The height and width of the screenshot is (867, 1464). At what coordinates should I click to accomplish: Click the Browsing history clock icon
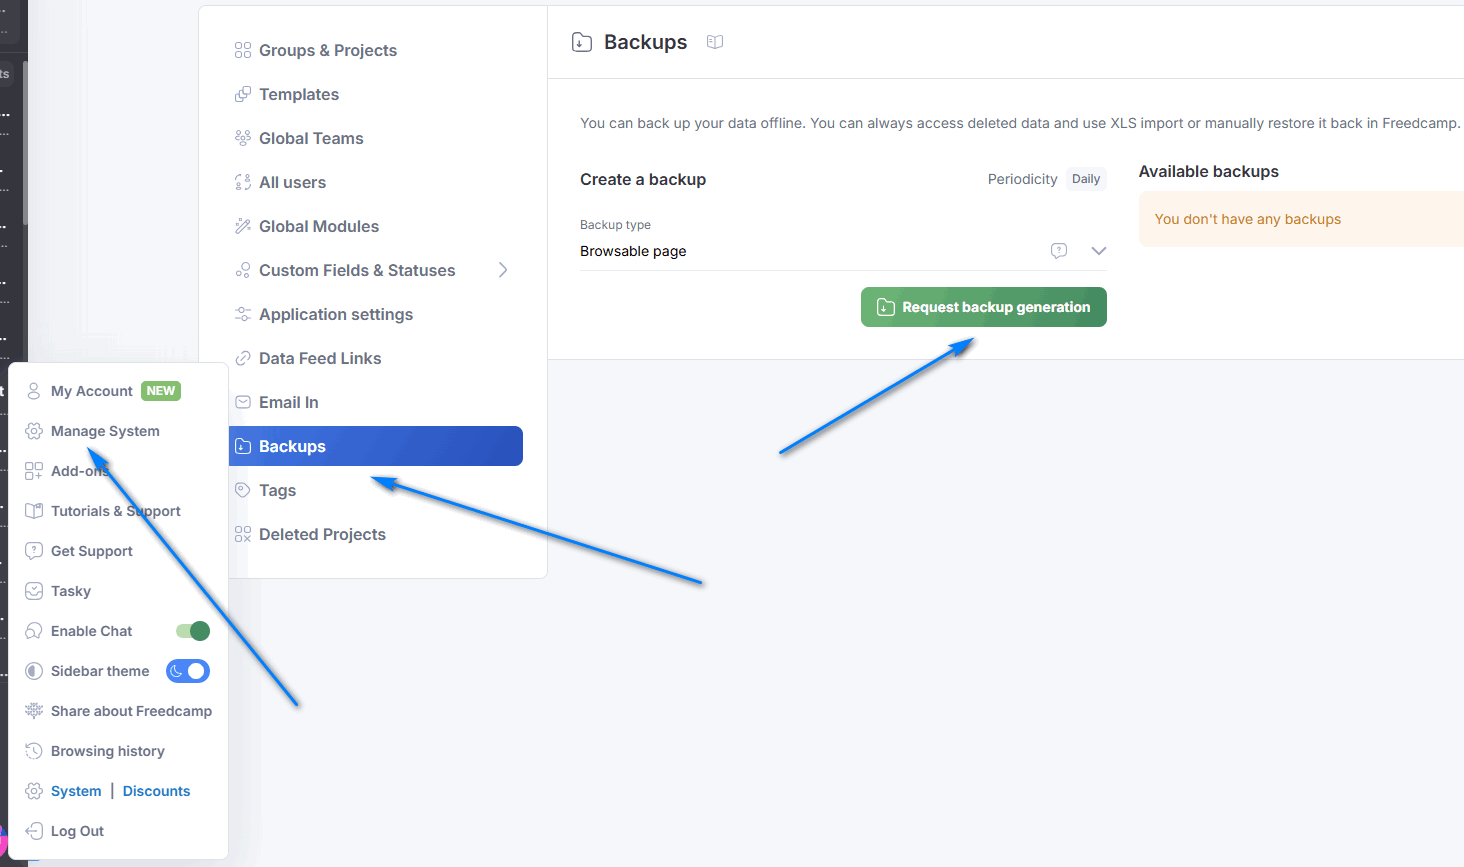34,751
